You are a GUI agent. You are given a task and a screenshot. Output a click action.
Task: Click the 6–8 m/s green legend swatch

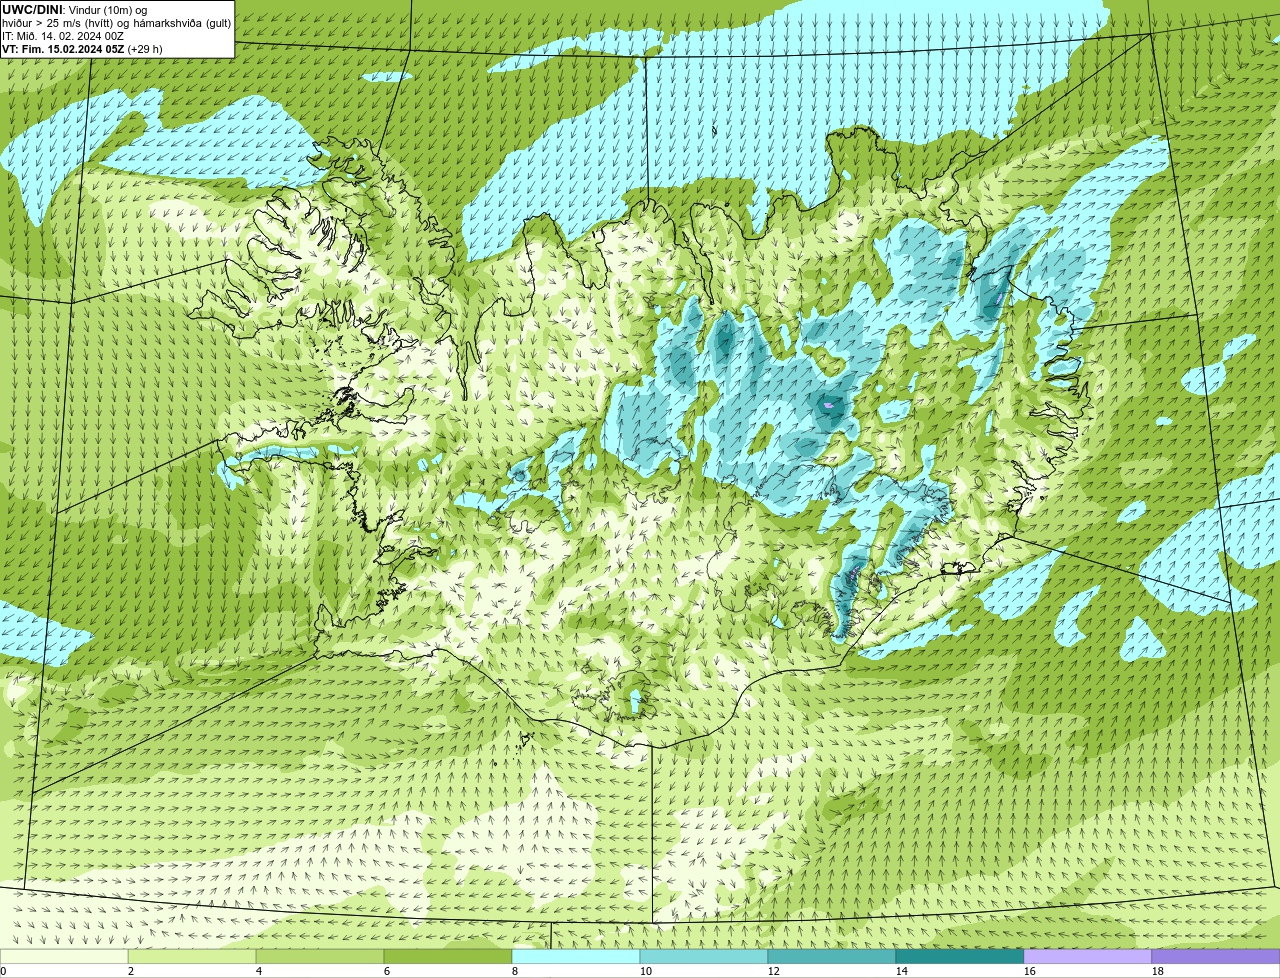coord(448,956)
